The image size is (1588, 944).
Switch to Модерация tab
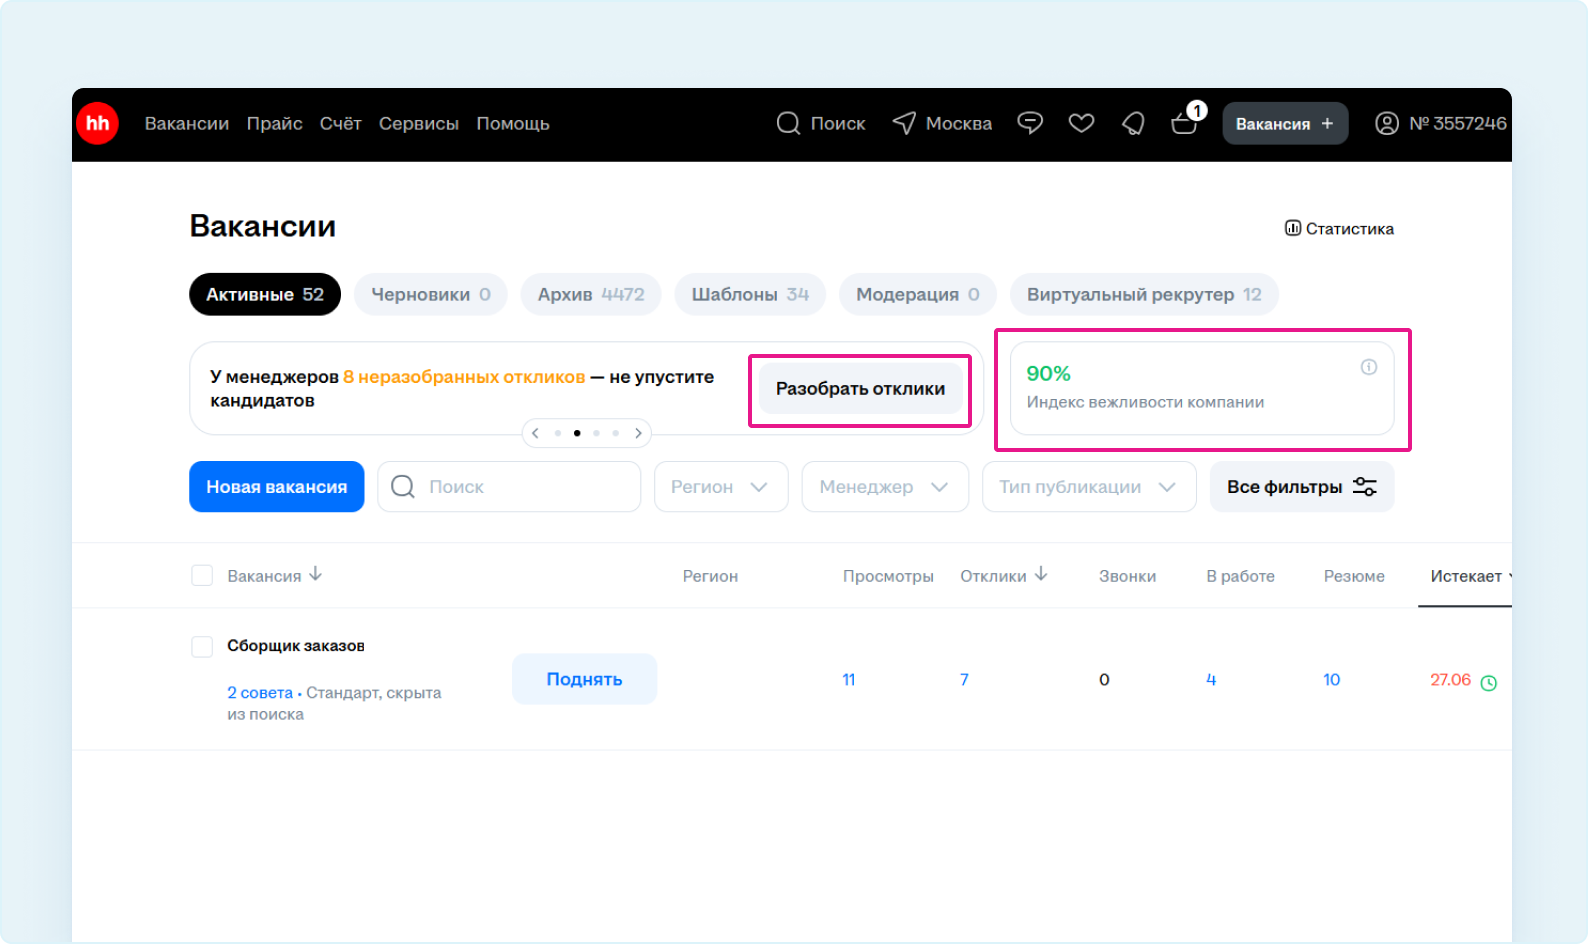click(918, 294)
